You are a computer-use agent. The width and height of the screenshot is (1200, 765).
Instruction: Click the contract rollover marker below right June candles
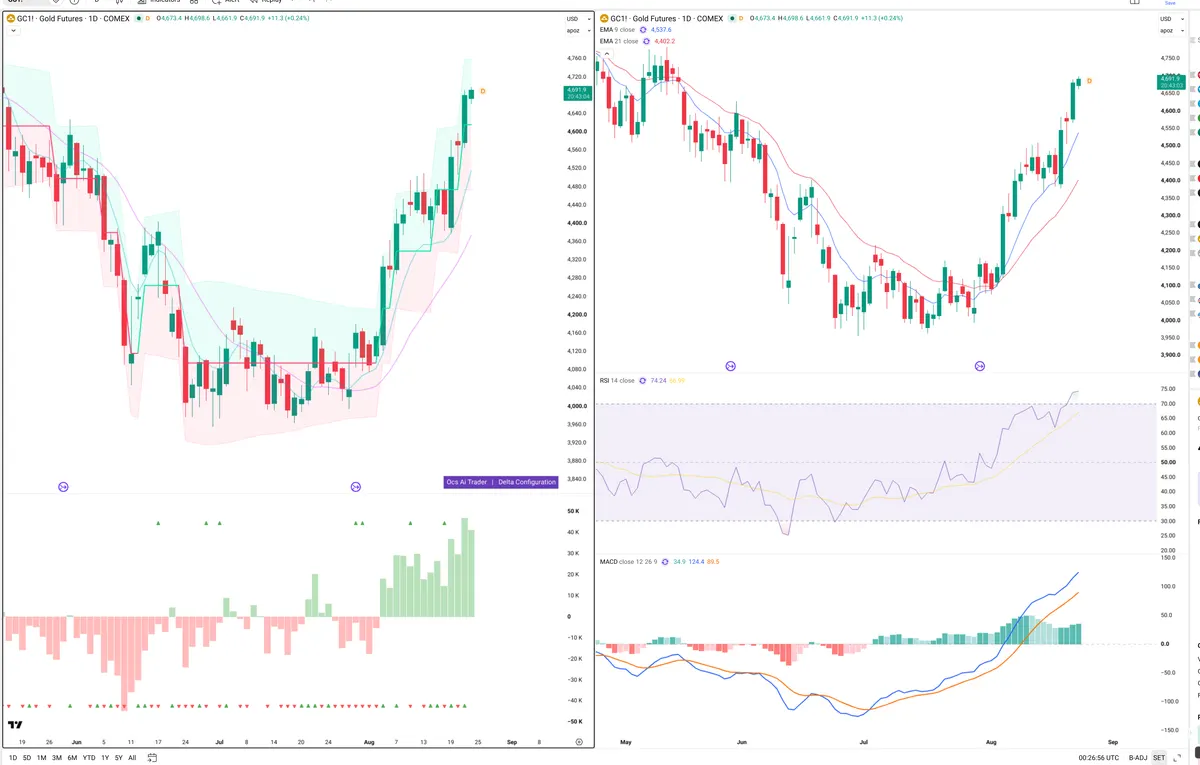click(x=730, y=367)
